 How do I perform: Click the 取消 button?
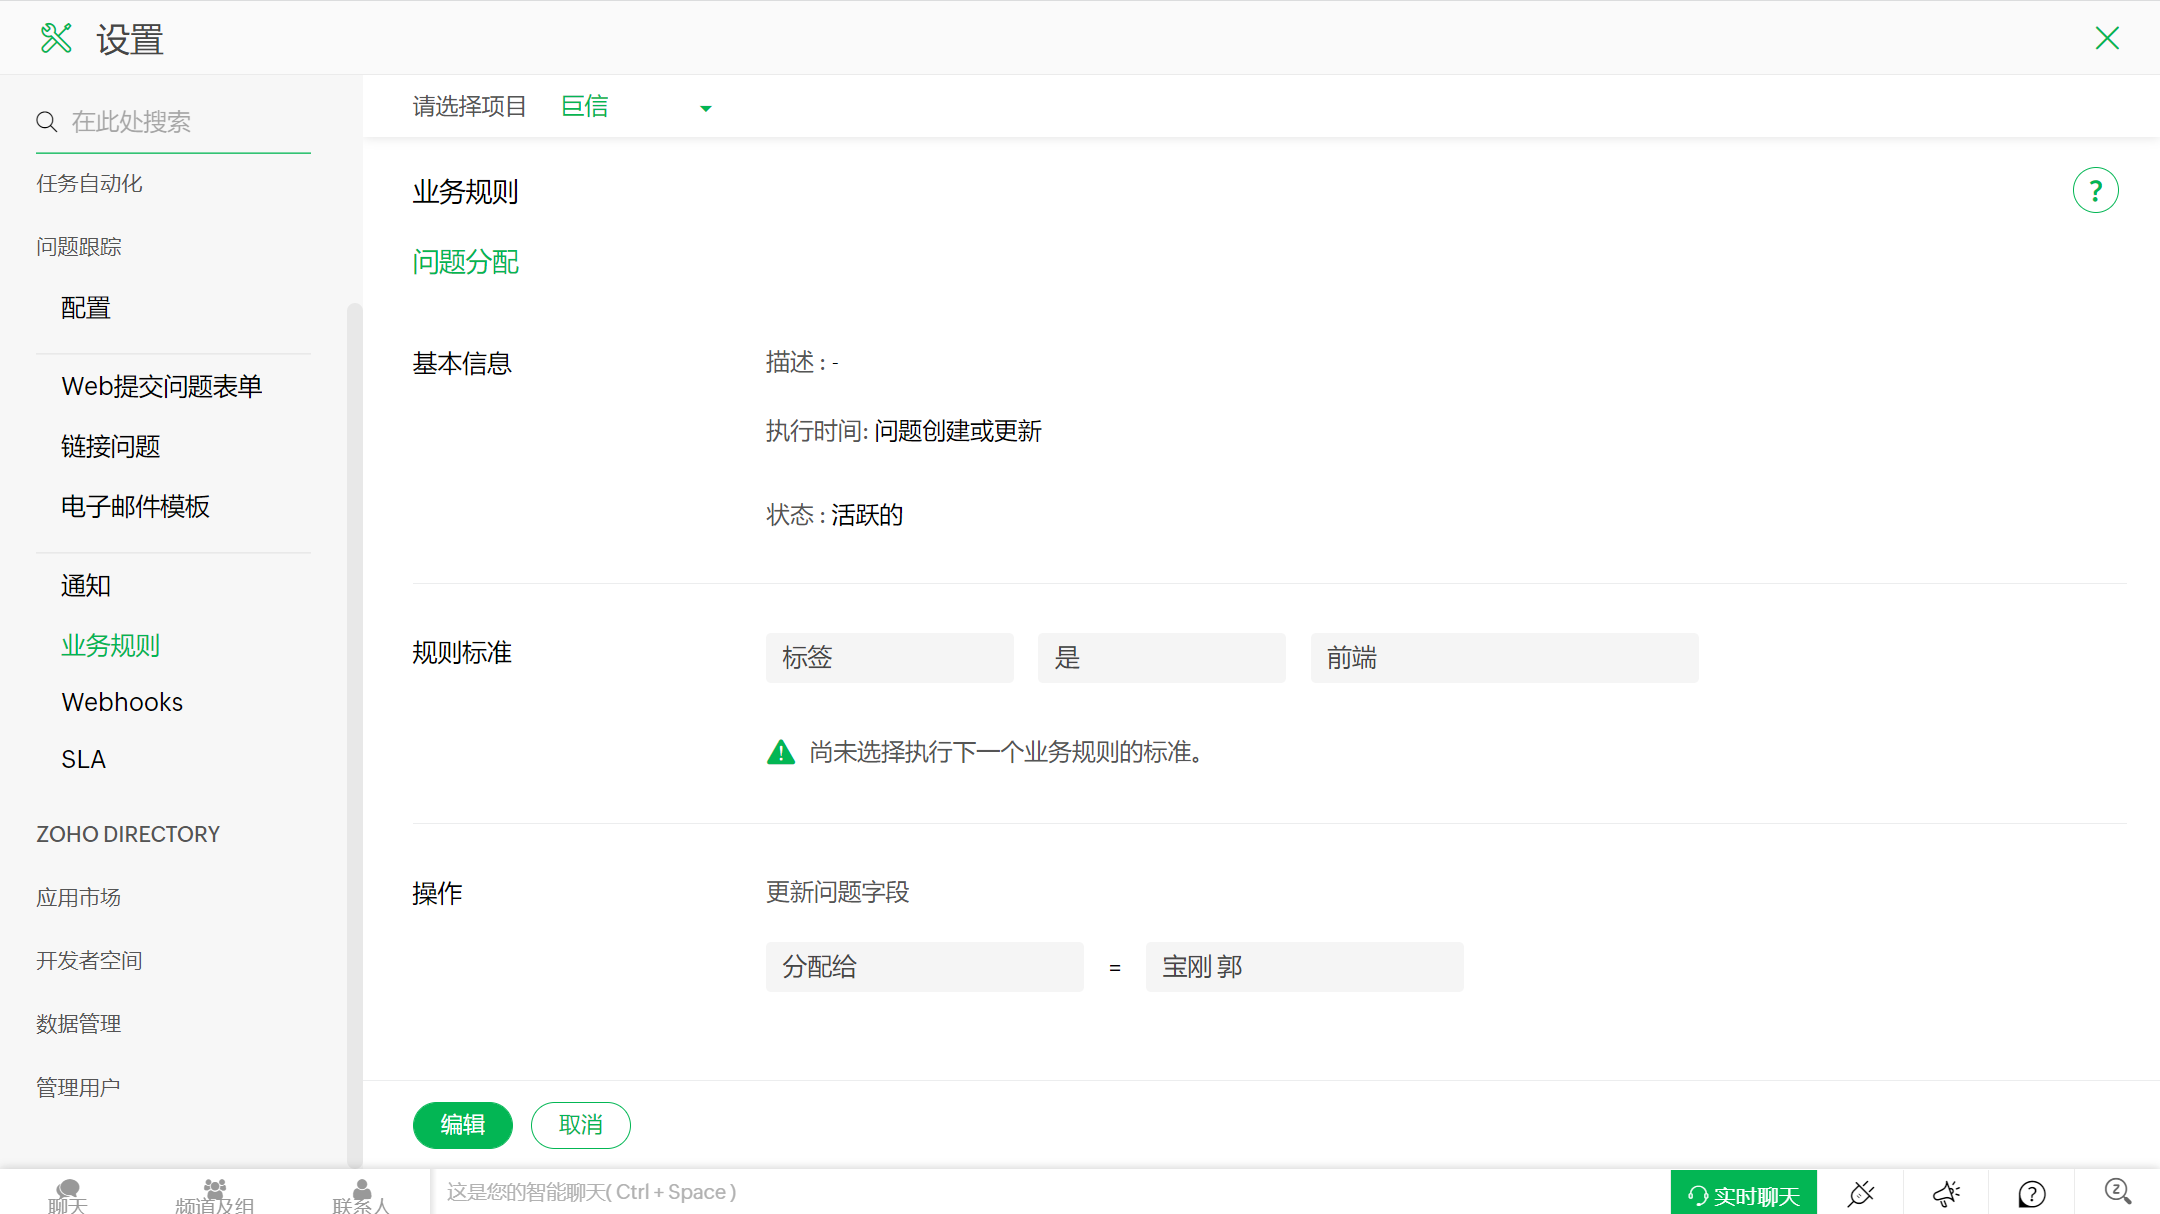point(580,1125)
